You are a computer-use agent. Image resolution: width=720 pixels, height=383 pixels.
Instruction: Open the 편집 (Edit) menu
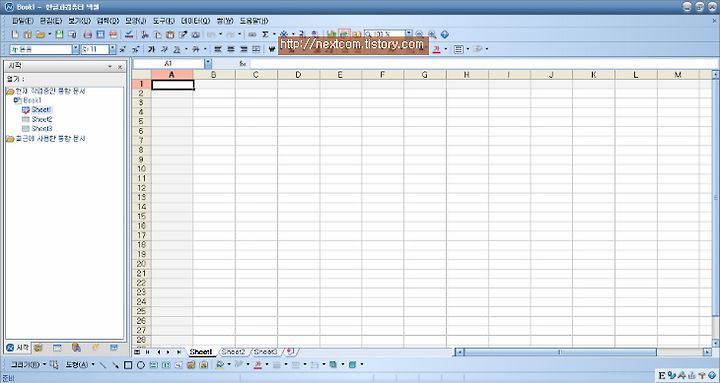point(51,21)
